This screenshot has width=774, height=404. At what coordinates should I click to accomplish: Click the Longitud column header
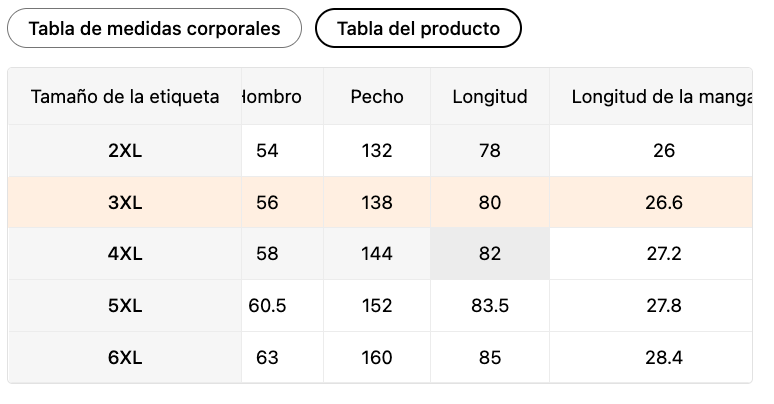click(x=490, y=96)
